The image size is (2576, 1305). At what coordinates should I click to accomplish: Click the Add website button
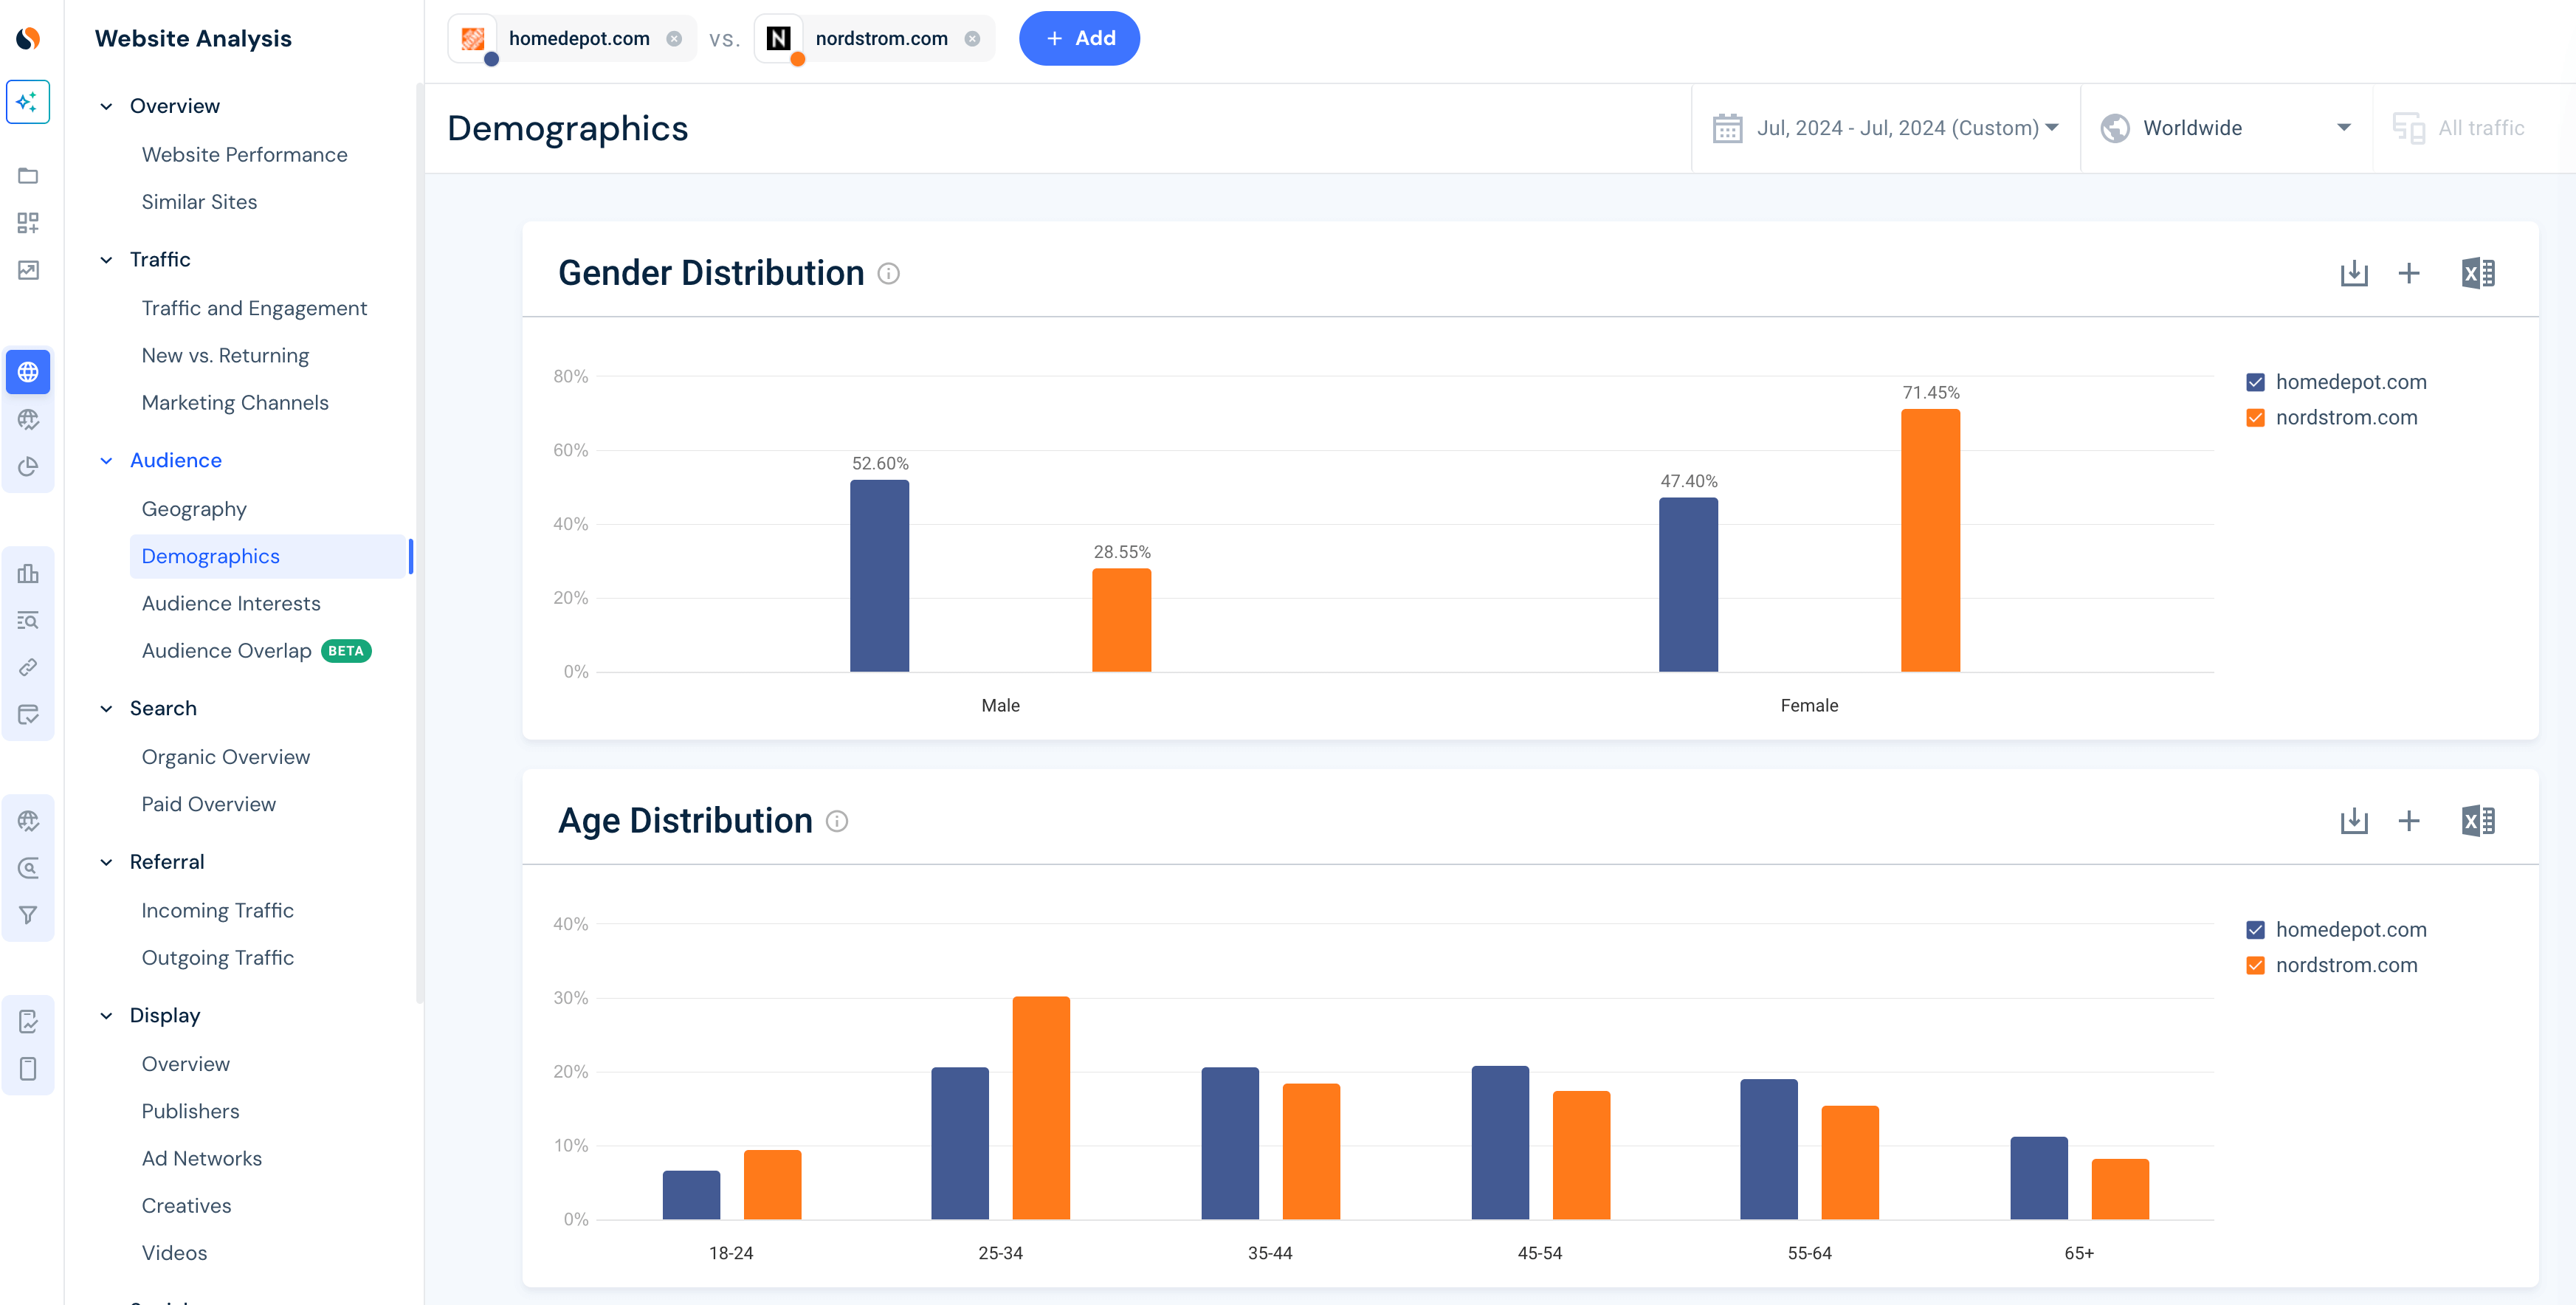[x=1078, y=39]
